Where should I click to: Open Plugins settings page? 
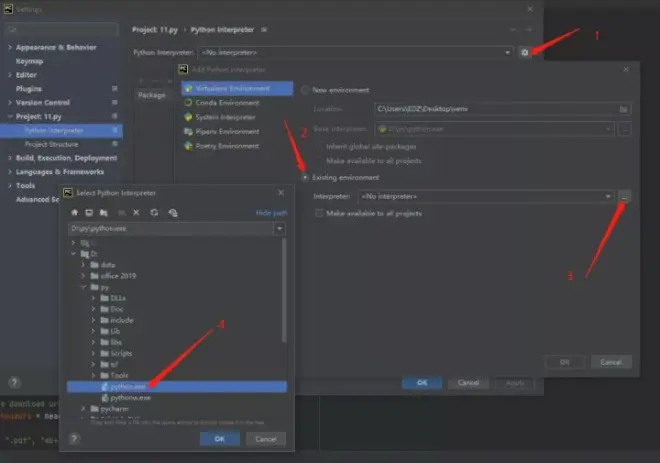[x=29, y=89]
